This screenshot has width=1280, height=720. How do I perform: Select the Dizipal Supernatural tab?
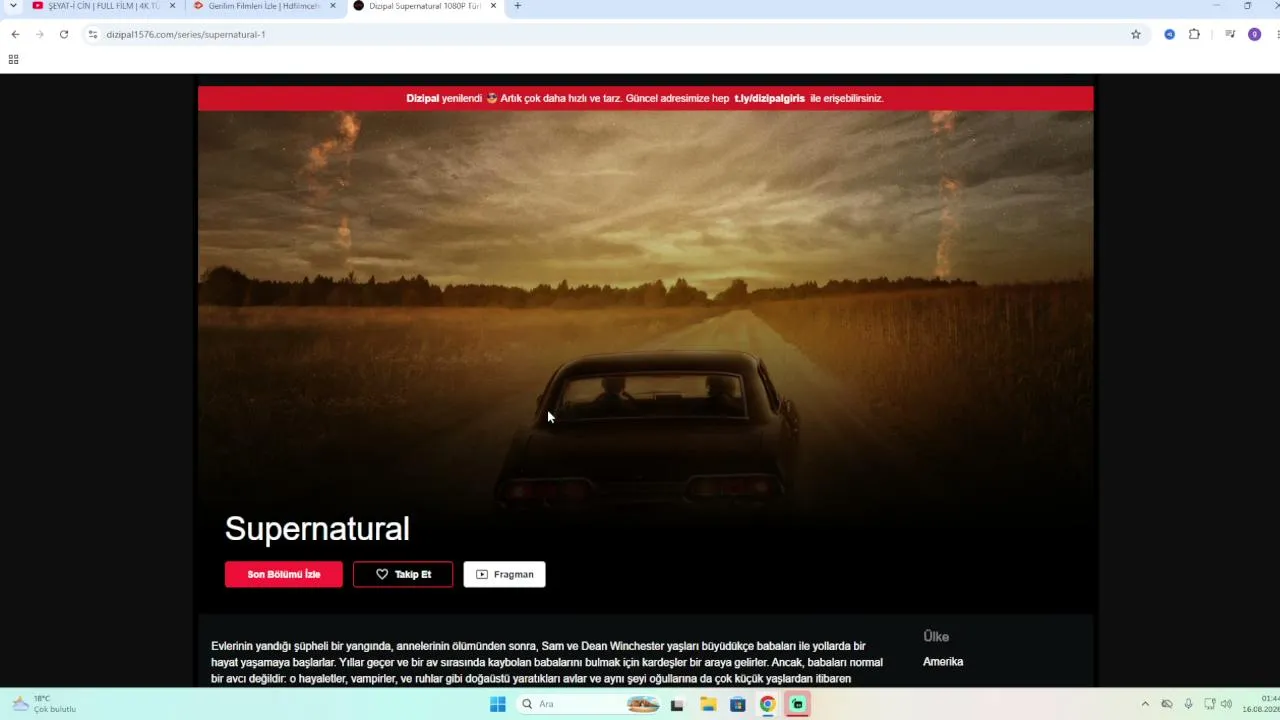tap(425, 6)
